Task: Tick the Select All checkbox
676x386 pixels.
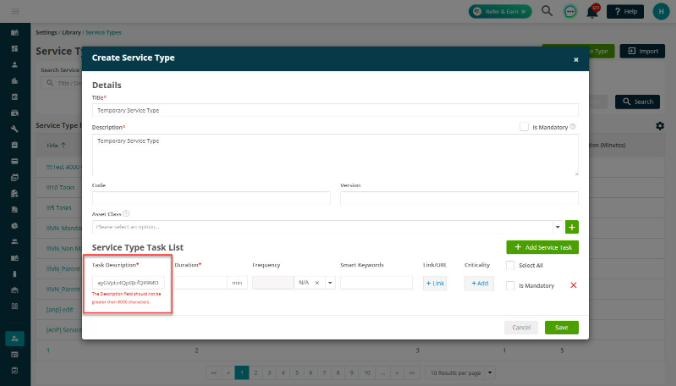Action: click(510, 265)
